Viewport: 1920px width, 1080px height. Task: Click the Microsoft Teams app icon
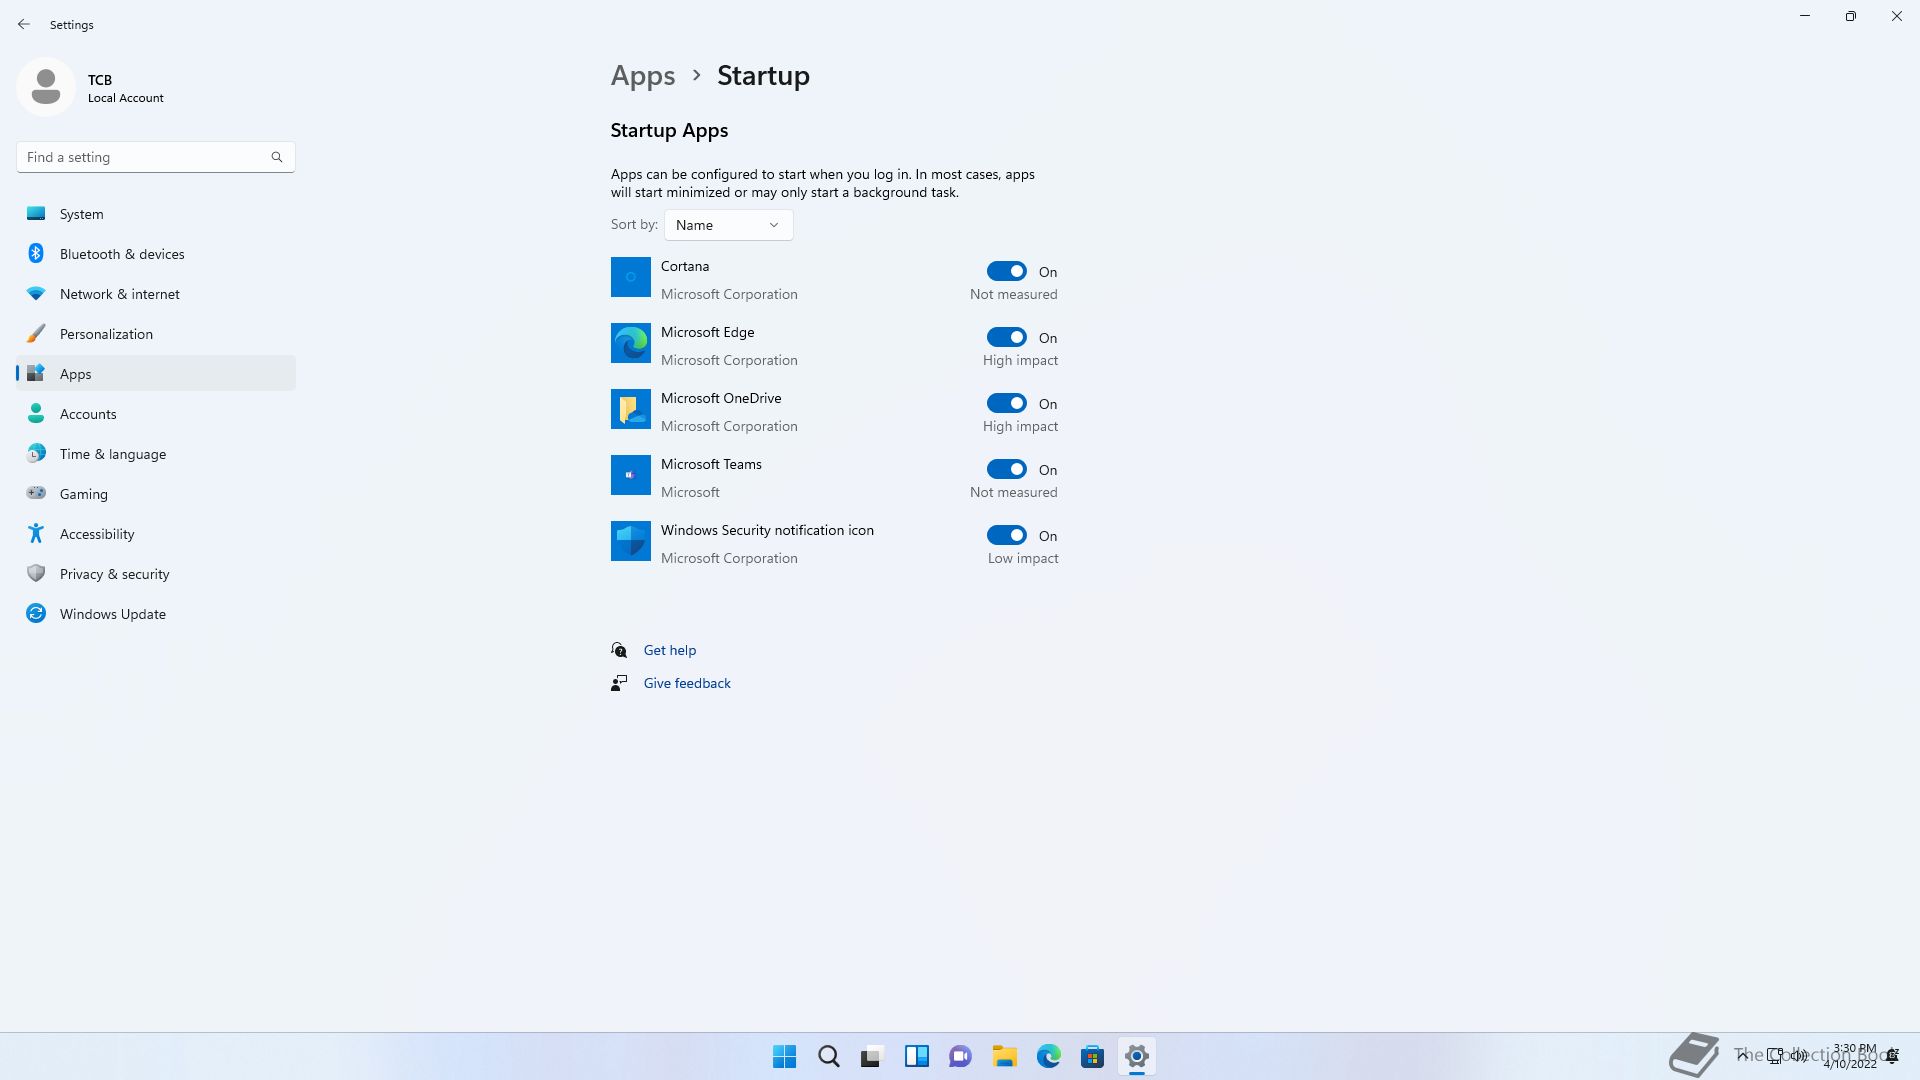pyautogui.click(x=631, y=475)
